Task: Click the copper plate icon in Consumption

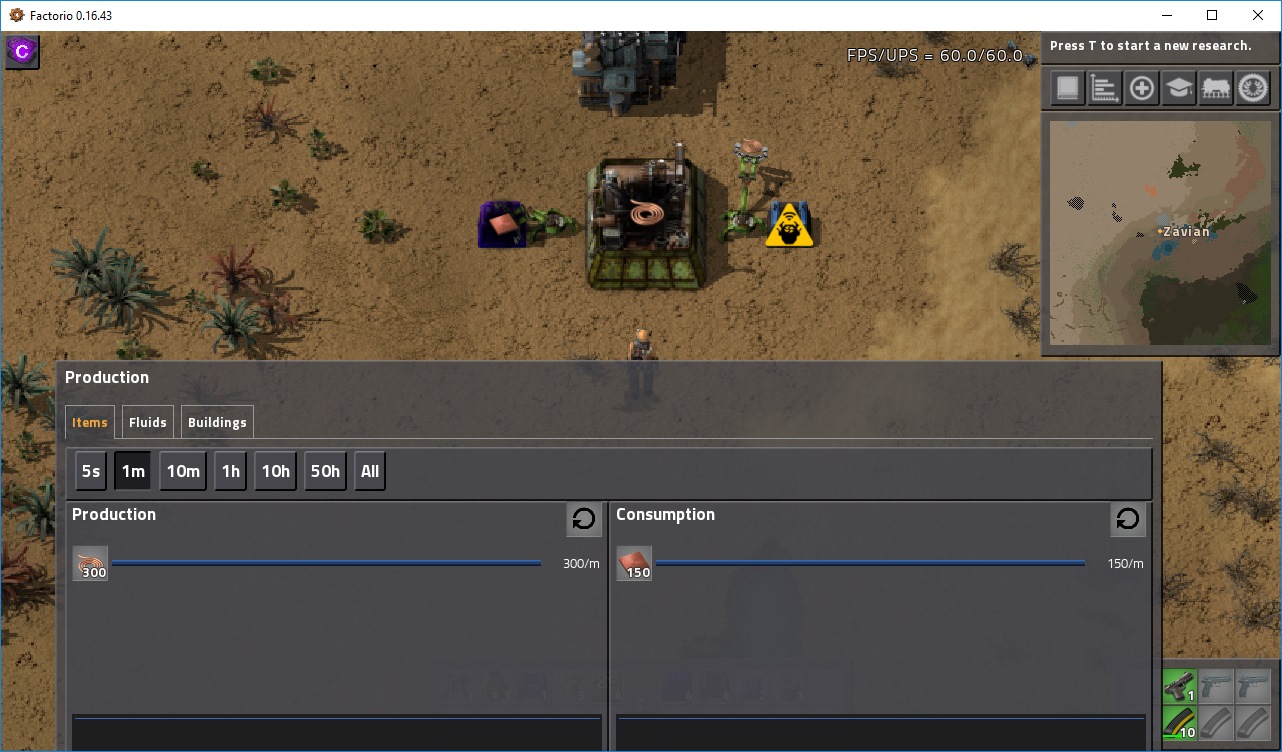Action: point(635,564)
